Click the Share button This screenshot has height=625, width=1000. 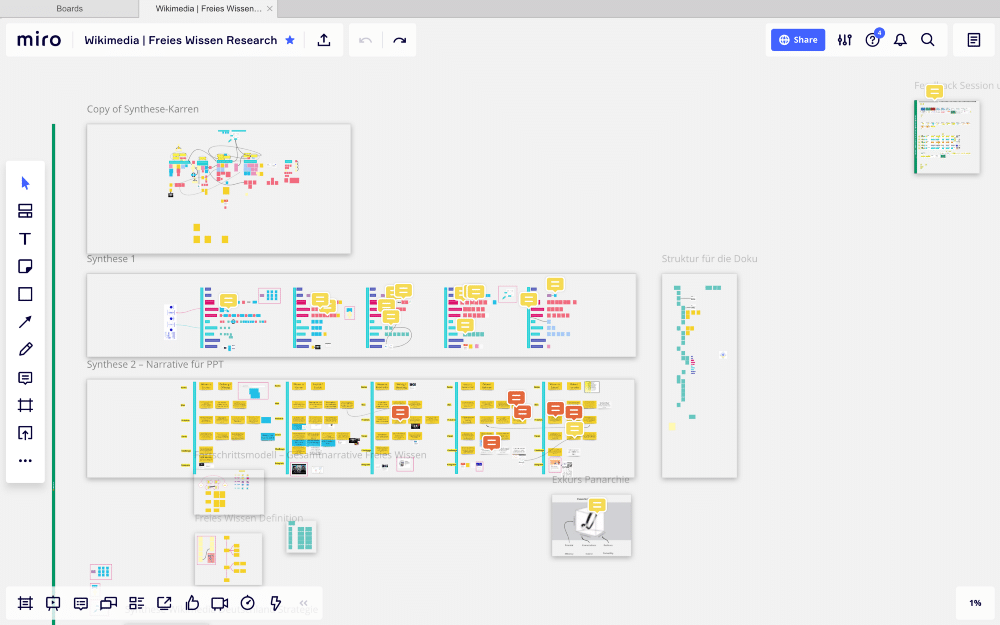(x=798, y=40)
